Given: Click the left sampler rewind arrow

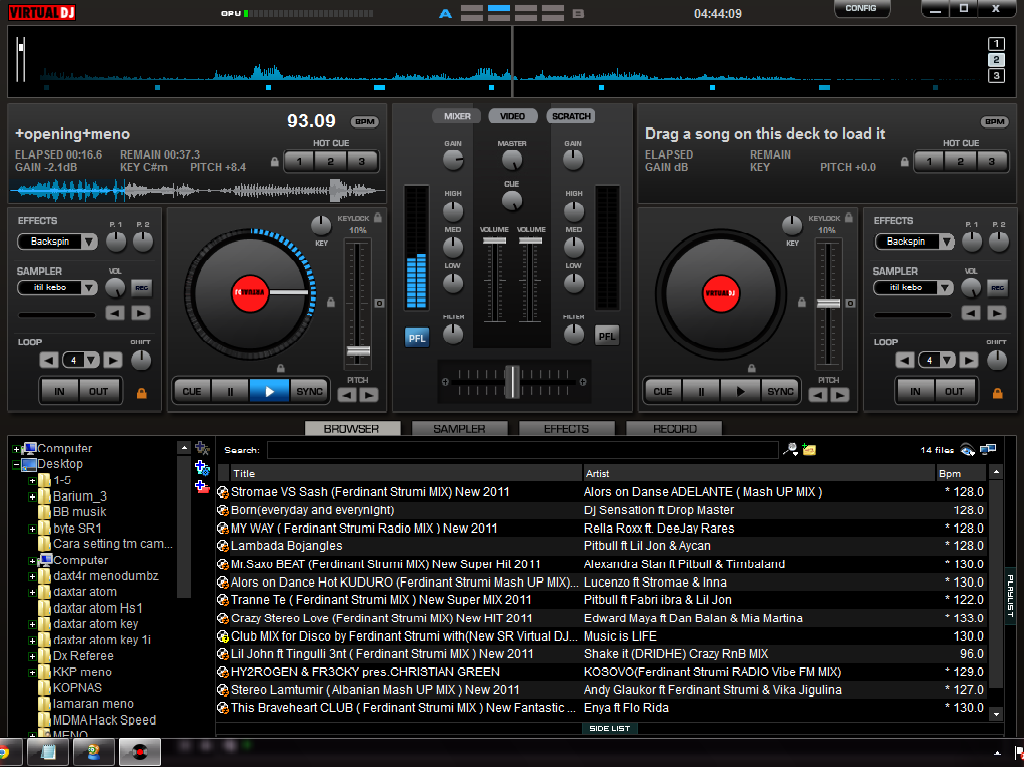Looking at the screenshot, I should [115, 313].
